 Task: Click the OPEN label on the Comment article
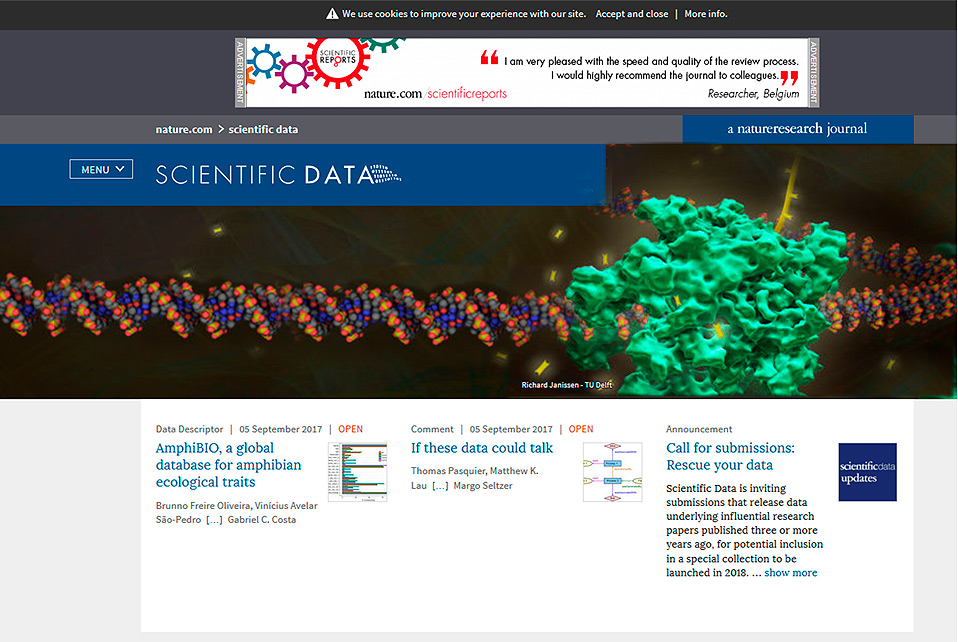(581, 429)
